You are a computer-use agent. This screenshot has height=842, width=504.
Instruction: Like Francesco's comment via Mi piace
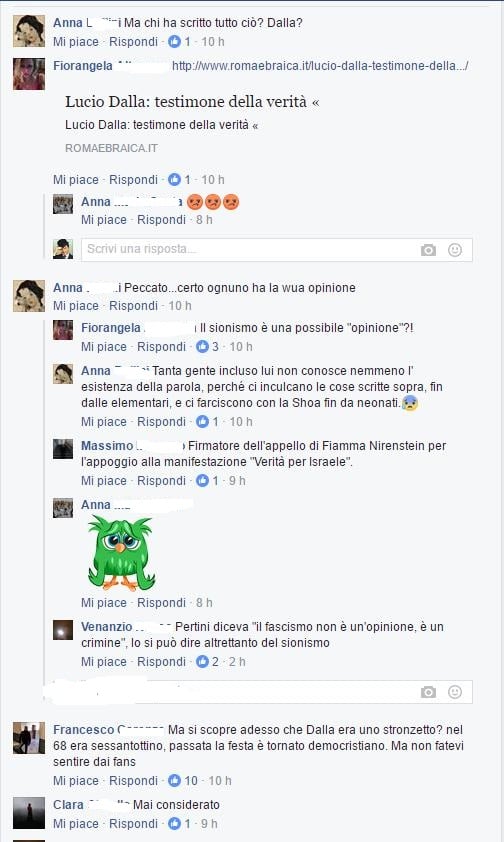coord(76,780)
